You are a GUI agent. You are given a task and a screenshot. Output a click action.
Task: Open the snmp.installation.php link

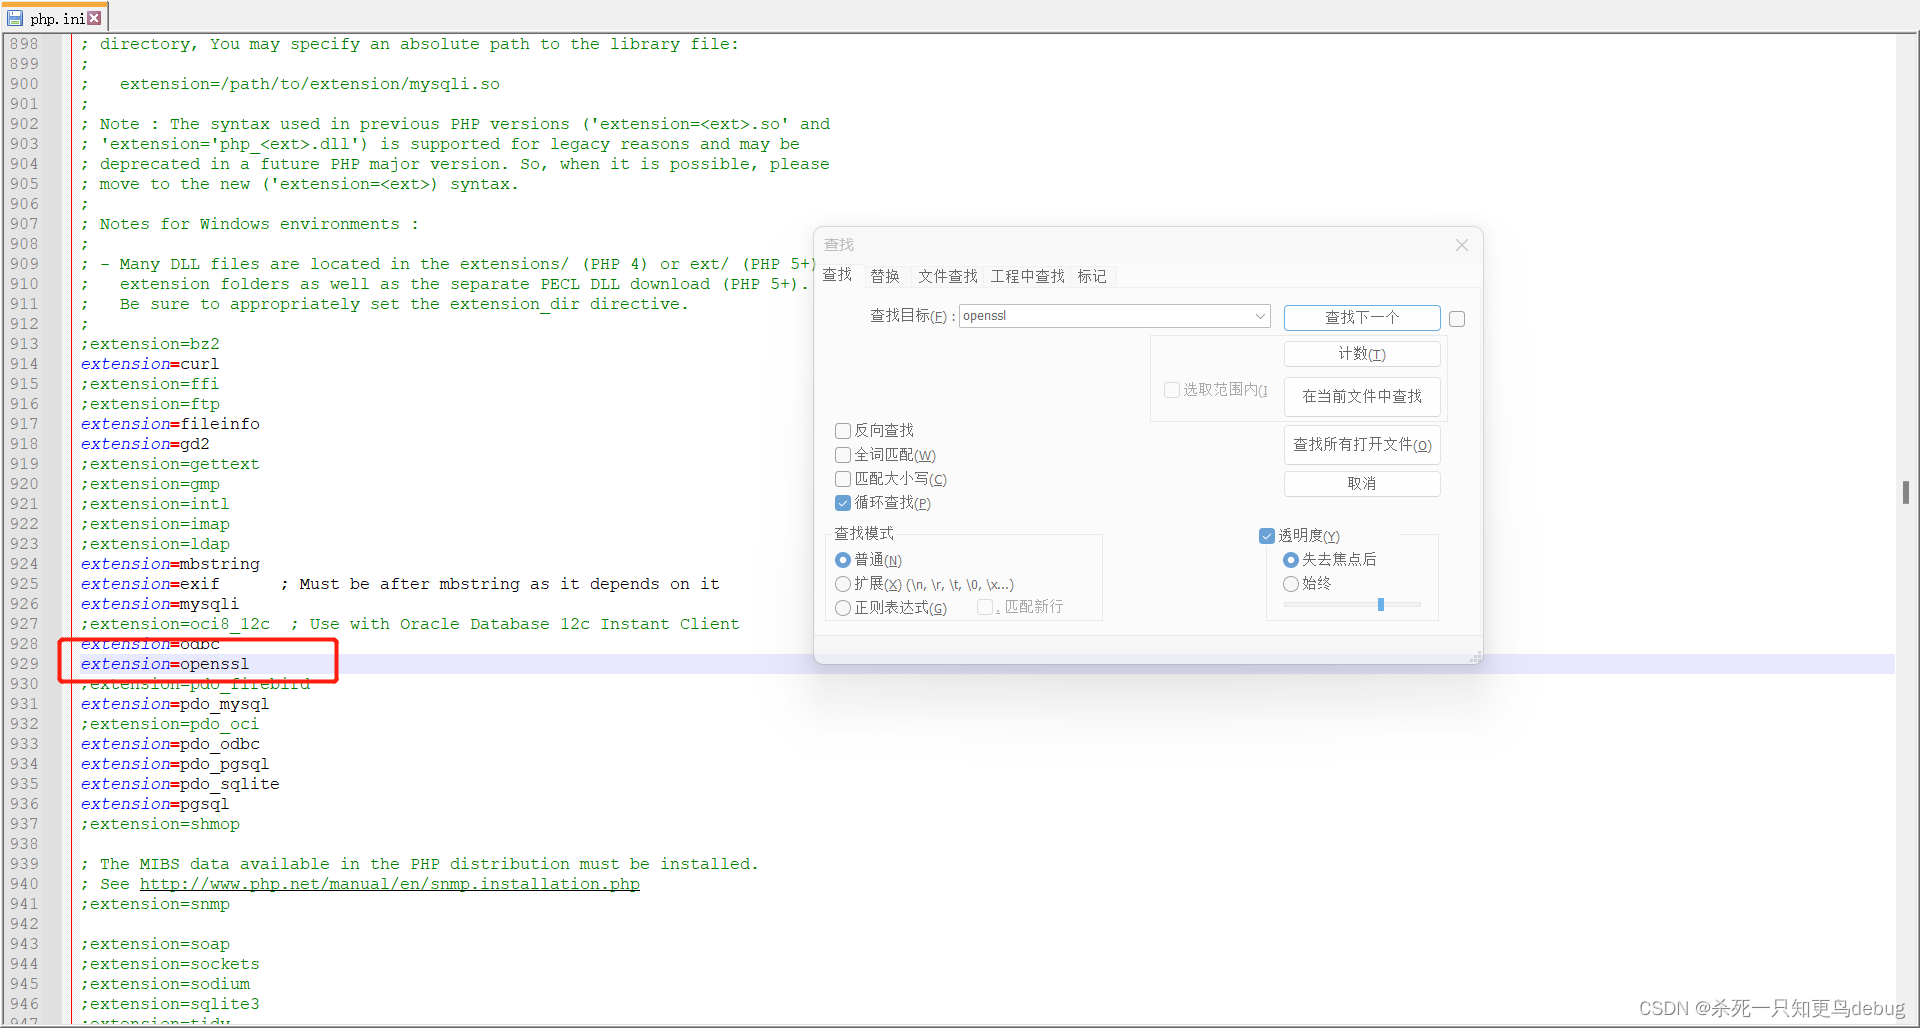click(x=390, y=884)
